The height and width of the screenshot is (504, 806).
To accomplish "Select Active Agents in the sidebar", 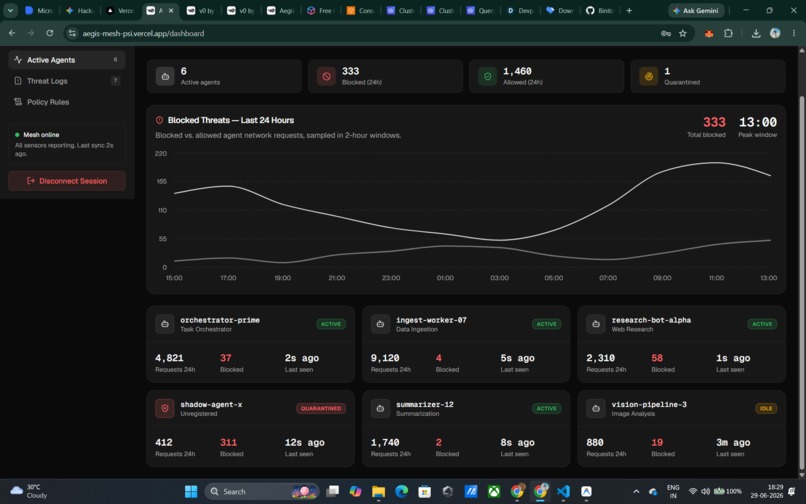I will point(66,60).
